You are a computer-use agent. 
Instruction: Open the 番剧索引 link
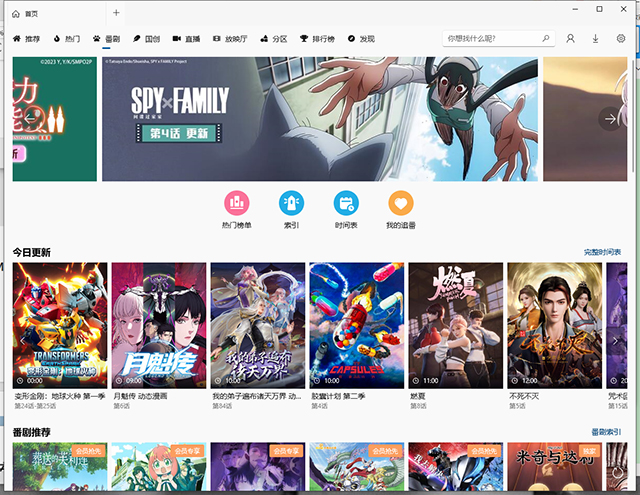[x=607, y=432]
